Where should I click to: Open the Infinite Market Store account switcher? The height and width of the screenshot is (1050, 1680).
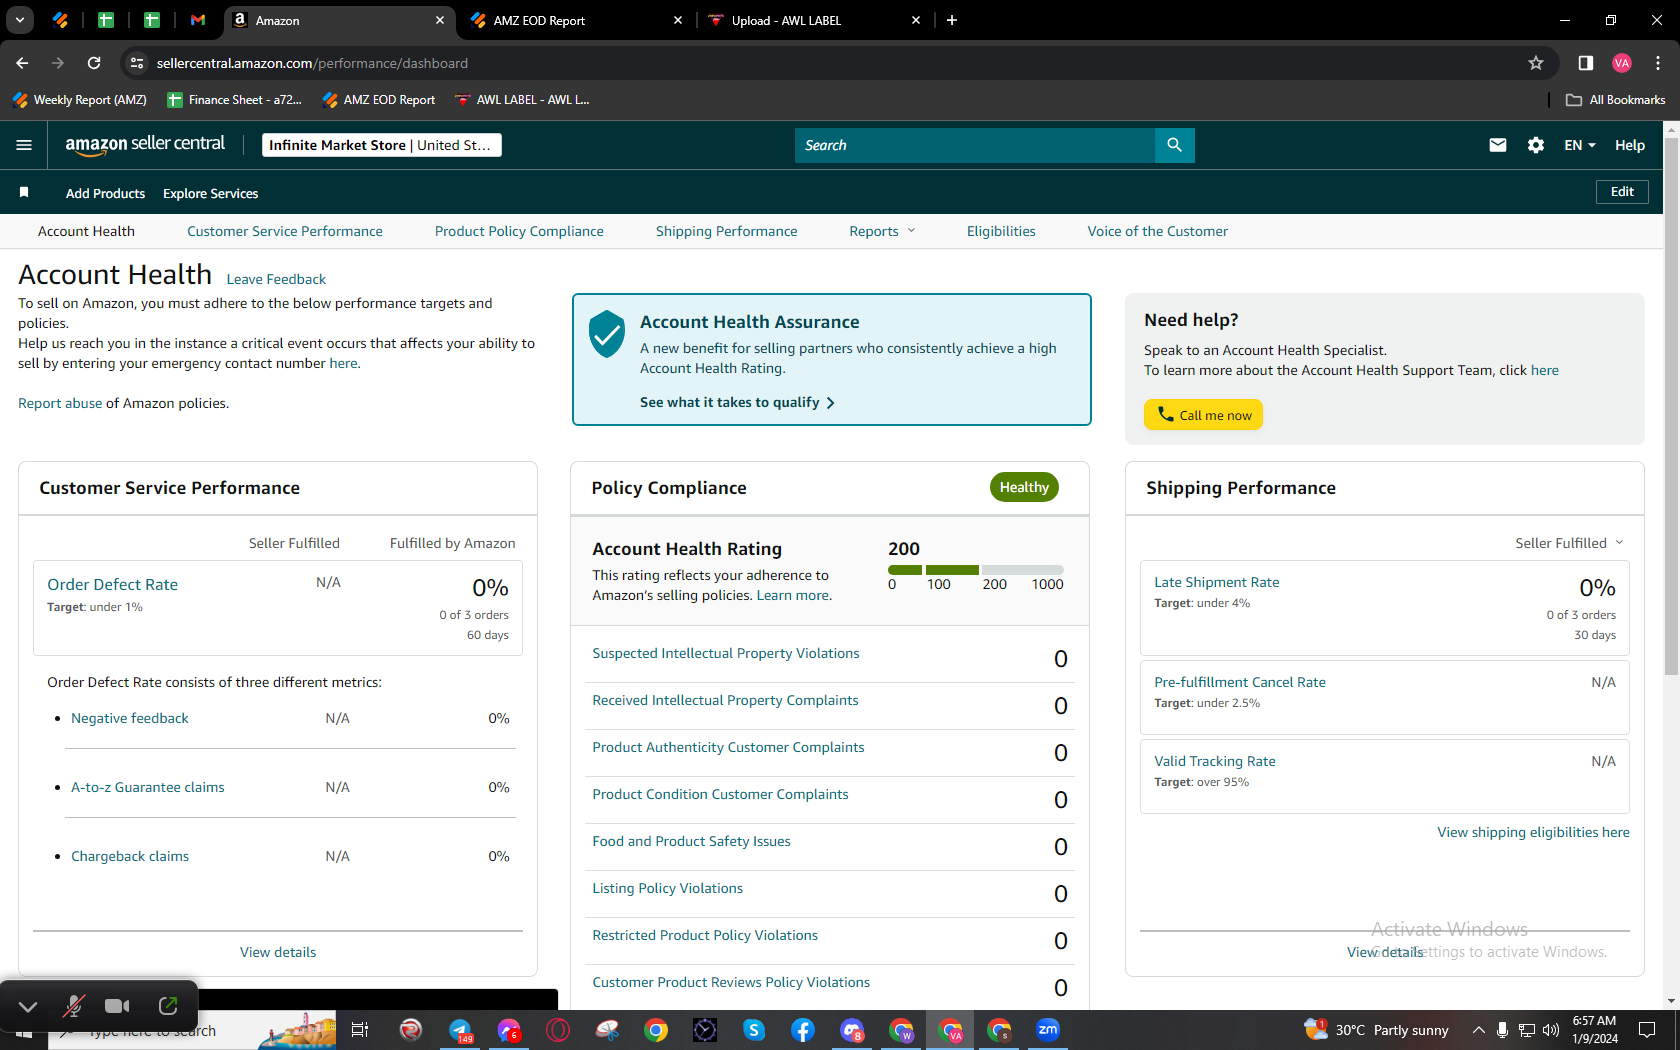pyautogui.click(x=381, y=145)
